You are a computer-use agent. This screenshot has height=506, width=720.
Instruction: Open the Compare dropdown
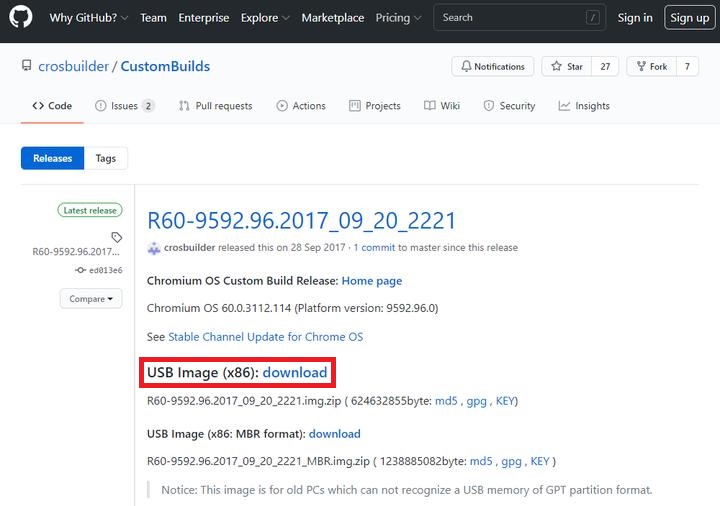(91, 298)
